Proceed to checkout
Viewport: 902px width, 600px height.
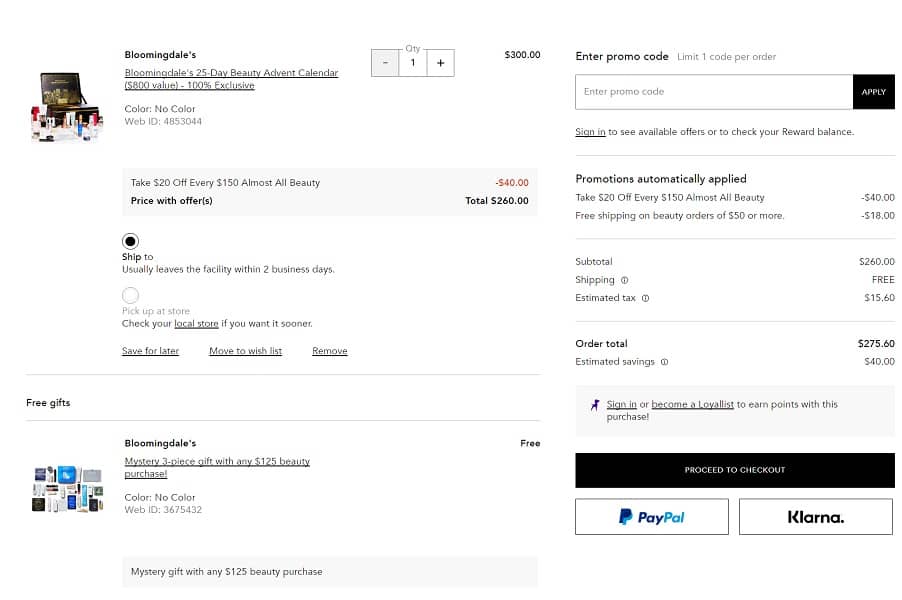(x=735, y=470)
